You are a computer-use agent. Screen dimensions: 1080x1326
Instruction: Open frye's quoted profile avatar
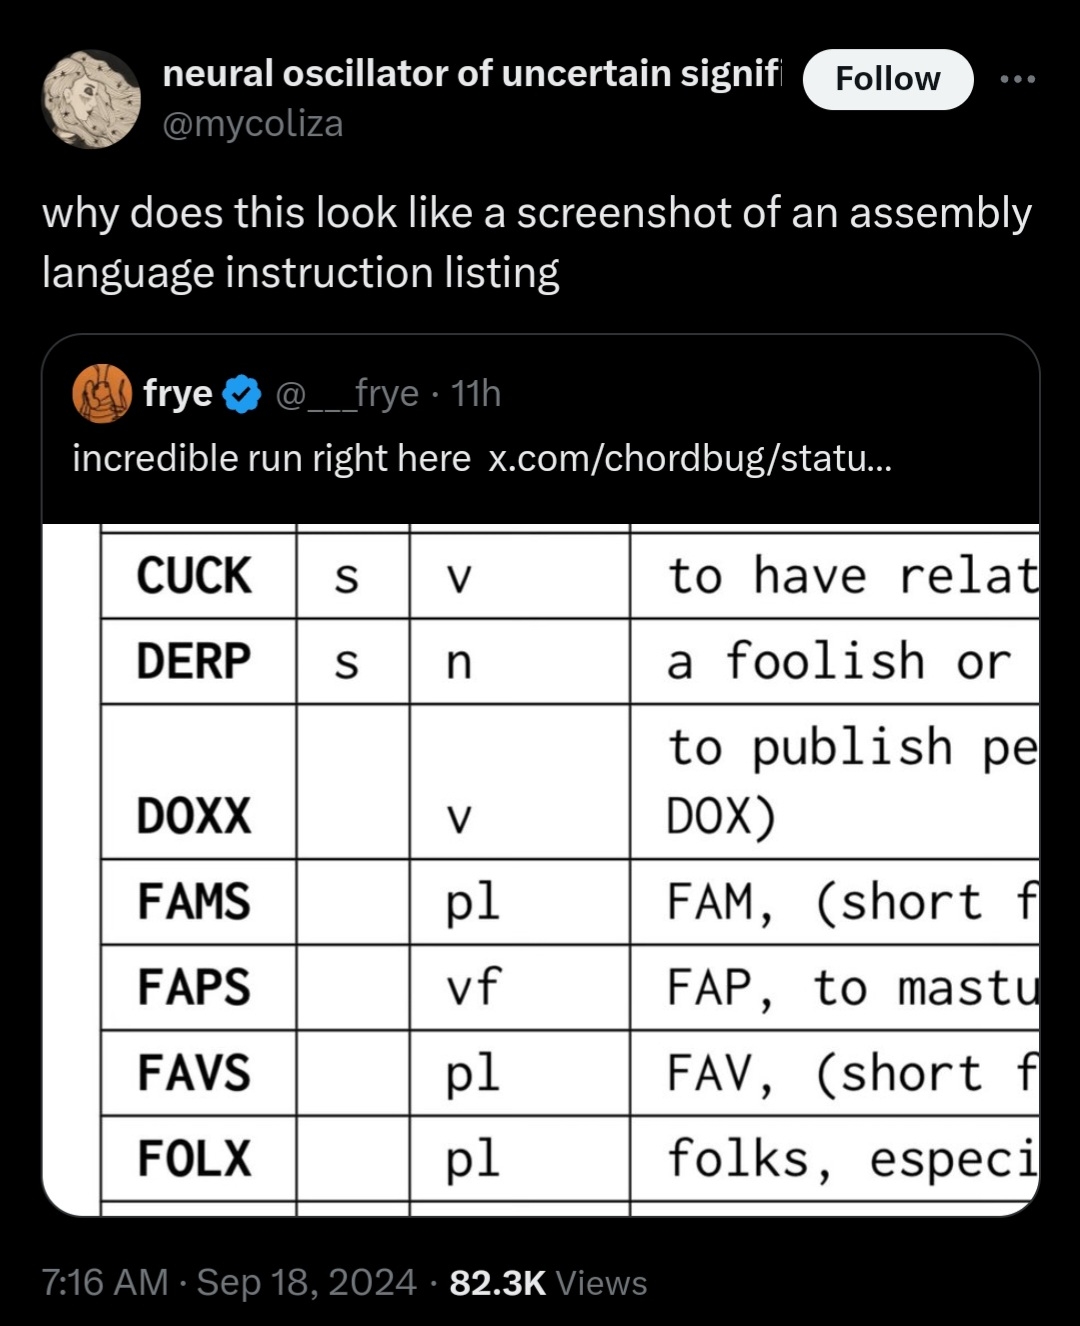102,394
